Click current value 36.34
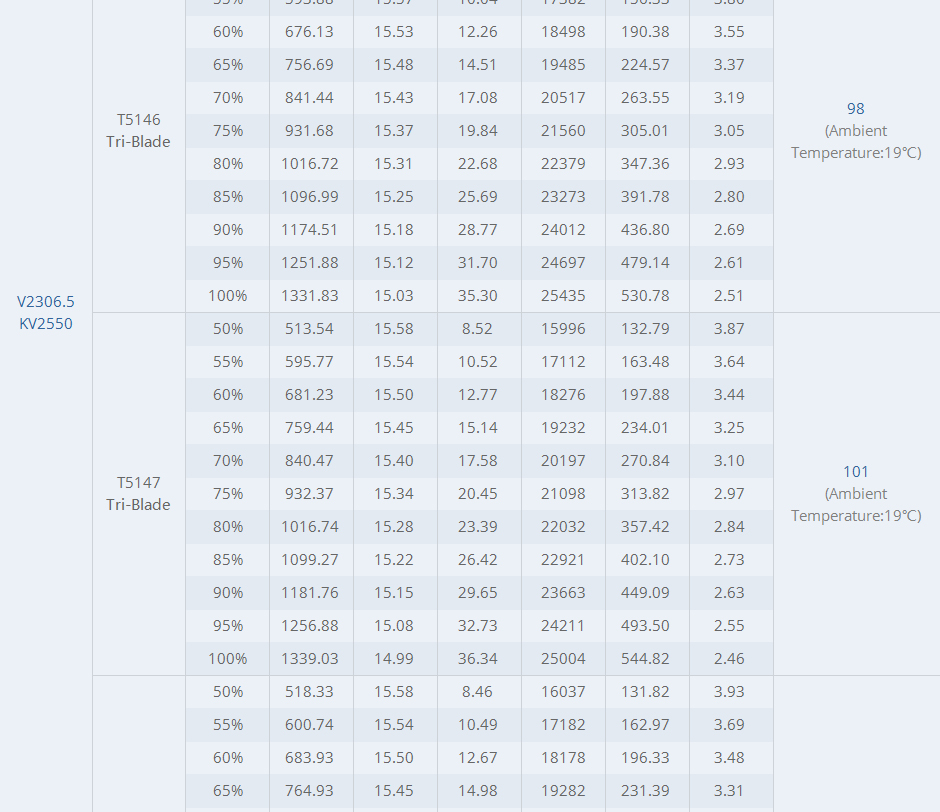Image resolution: width=940 pixels, height=812 pixels. click(x=478, y=658)
